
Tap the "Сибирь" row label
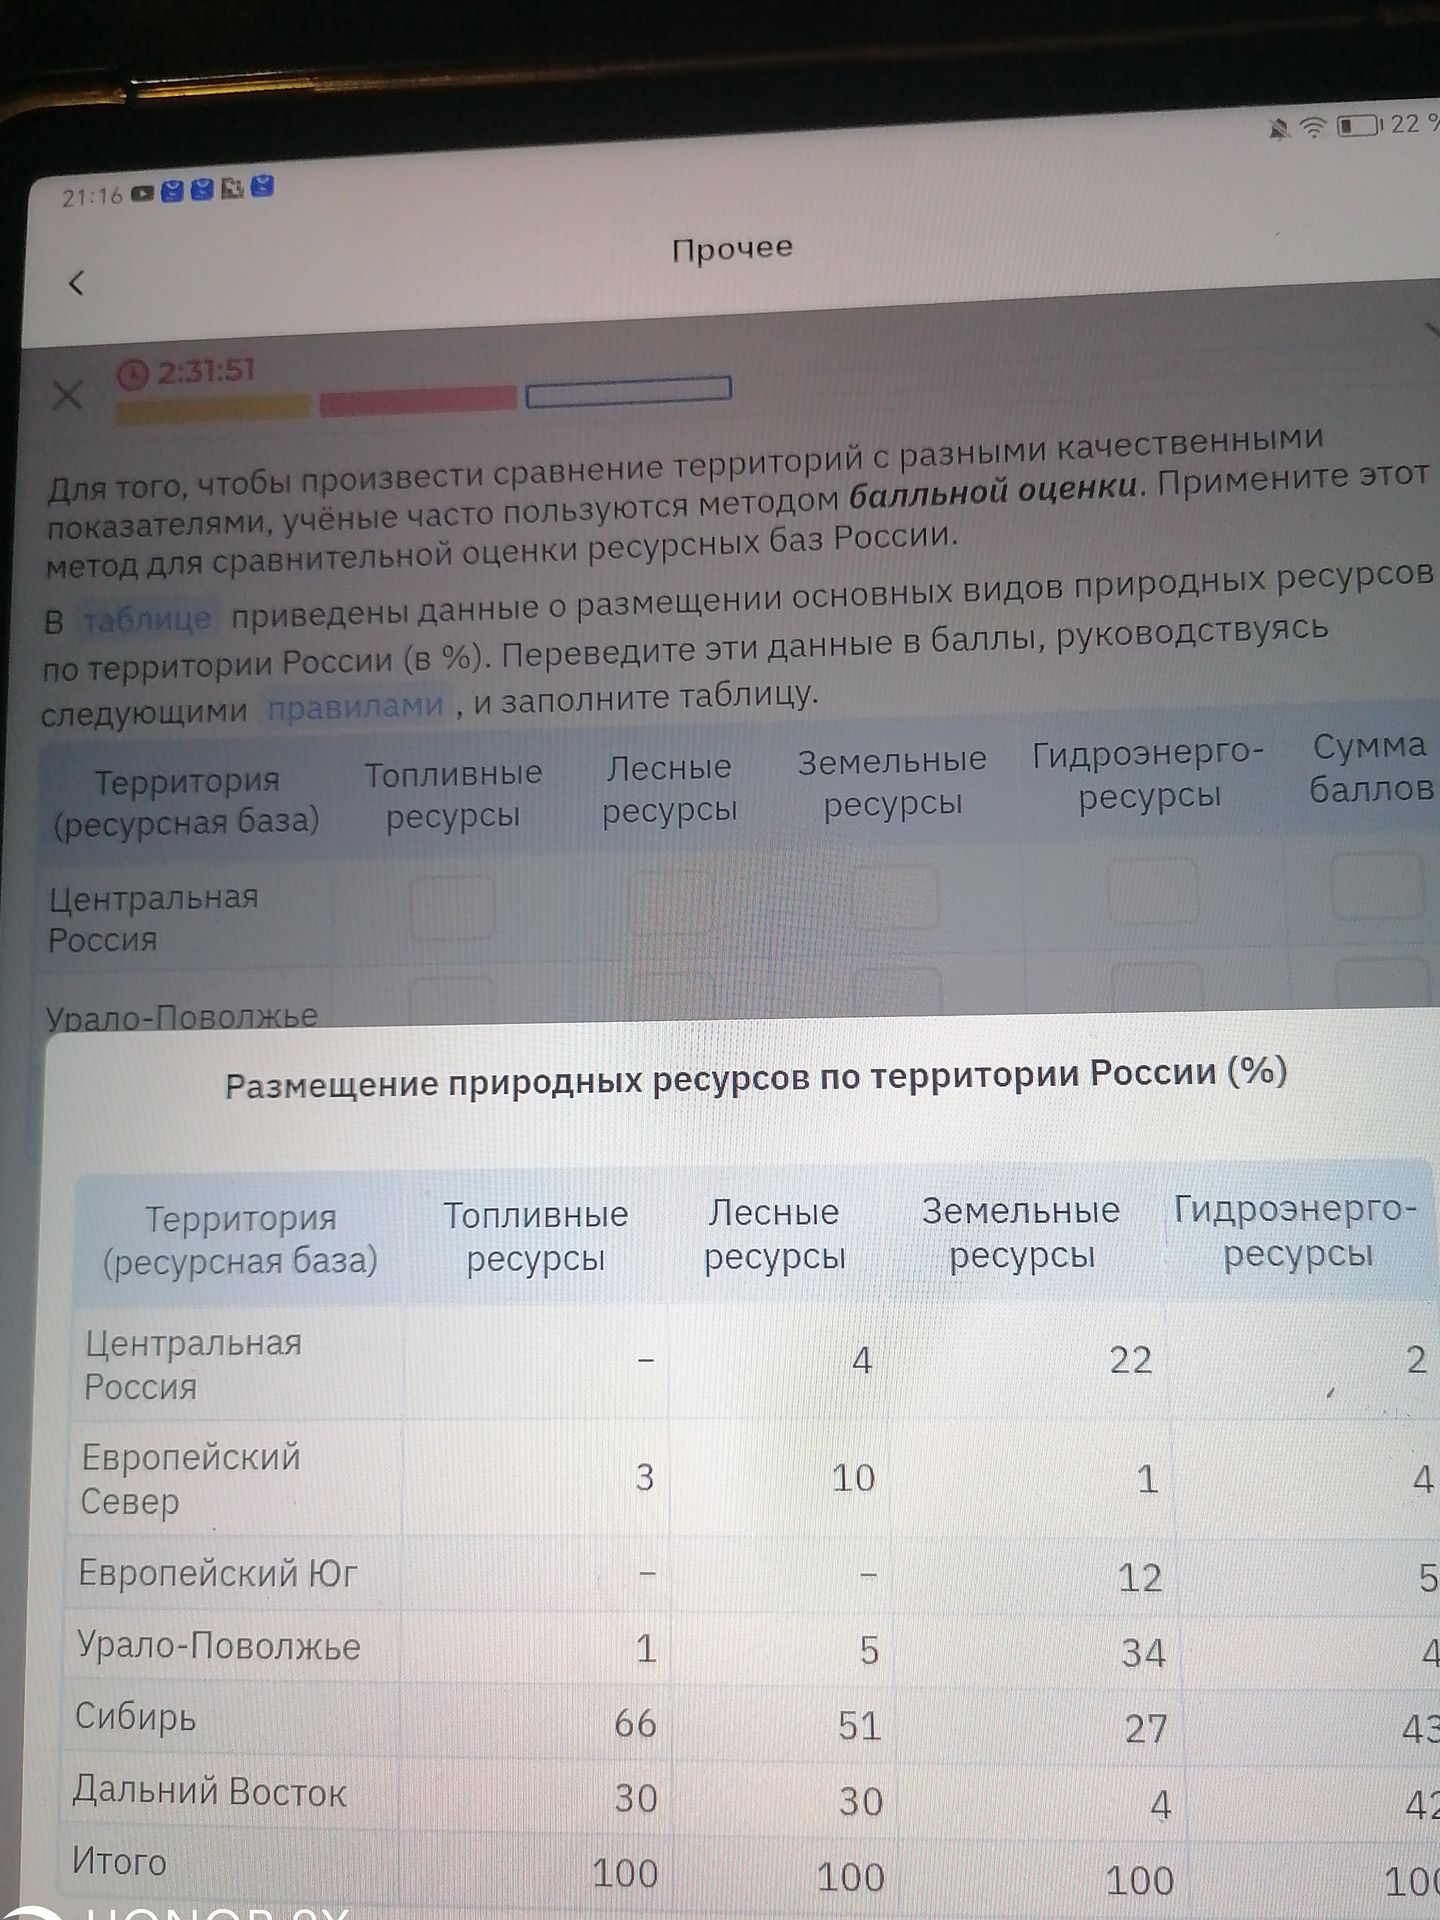(x=135, y=1717)
